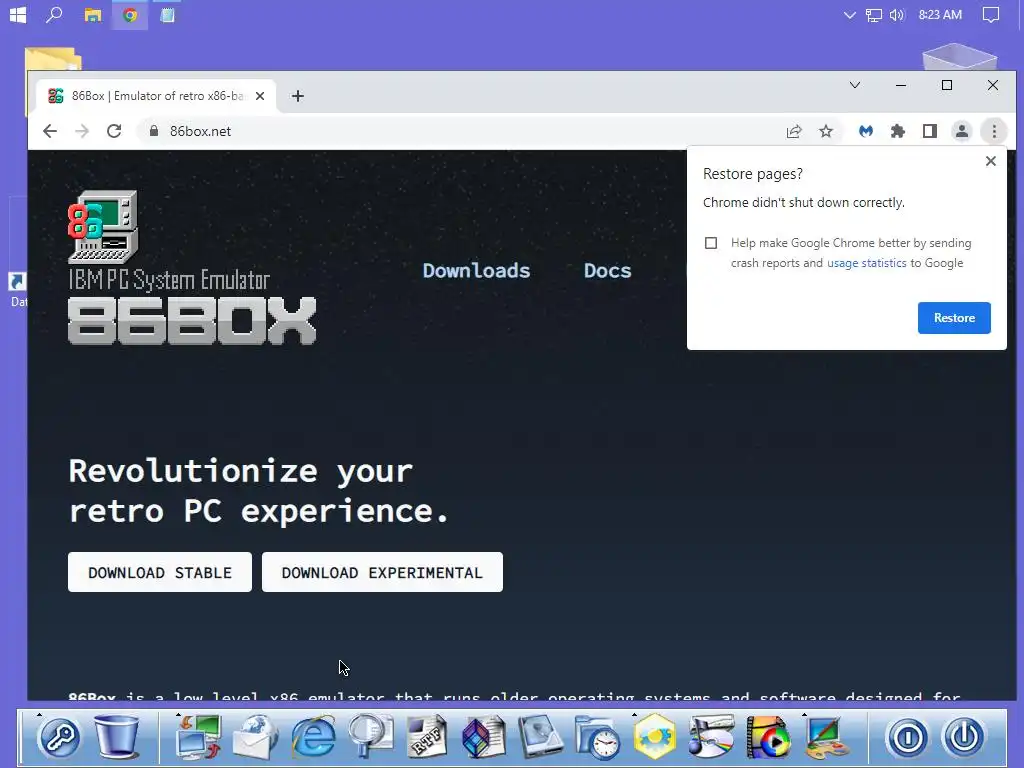Open the mail envelope dock icon
This screenshot has width=1024, height=768.
255,737
